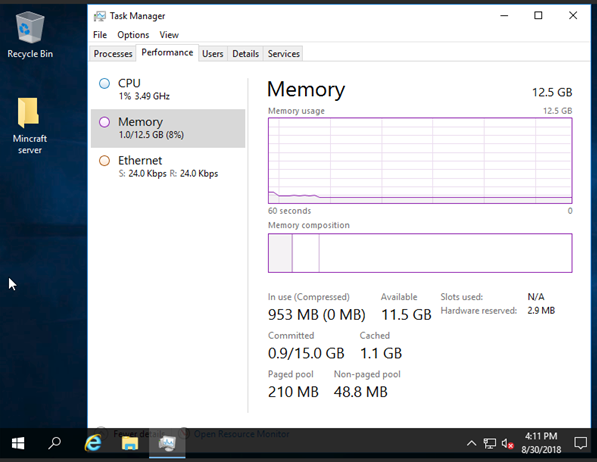
Task: Click the taskbar clock 4:11 PM
Action: coord(541,443)
